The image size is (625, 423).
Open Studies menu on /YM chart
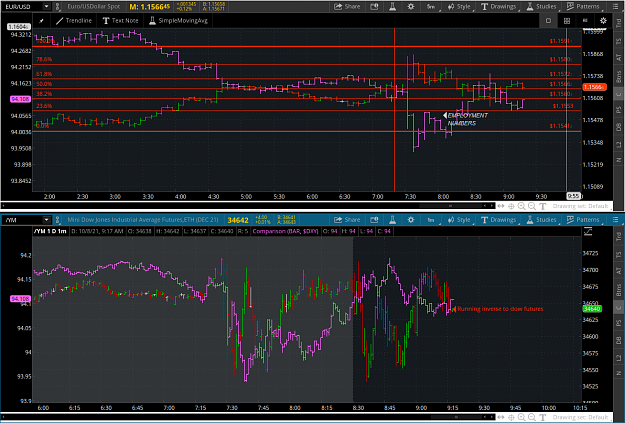click(x=541, y=220)
